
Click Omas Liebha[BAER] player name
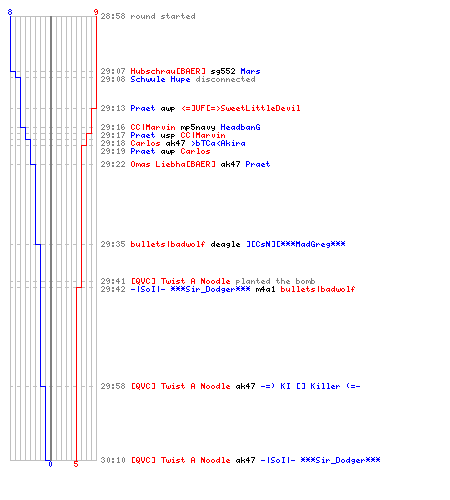pyautogui.click(x=173, y=164)
